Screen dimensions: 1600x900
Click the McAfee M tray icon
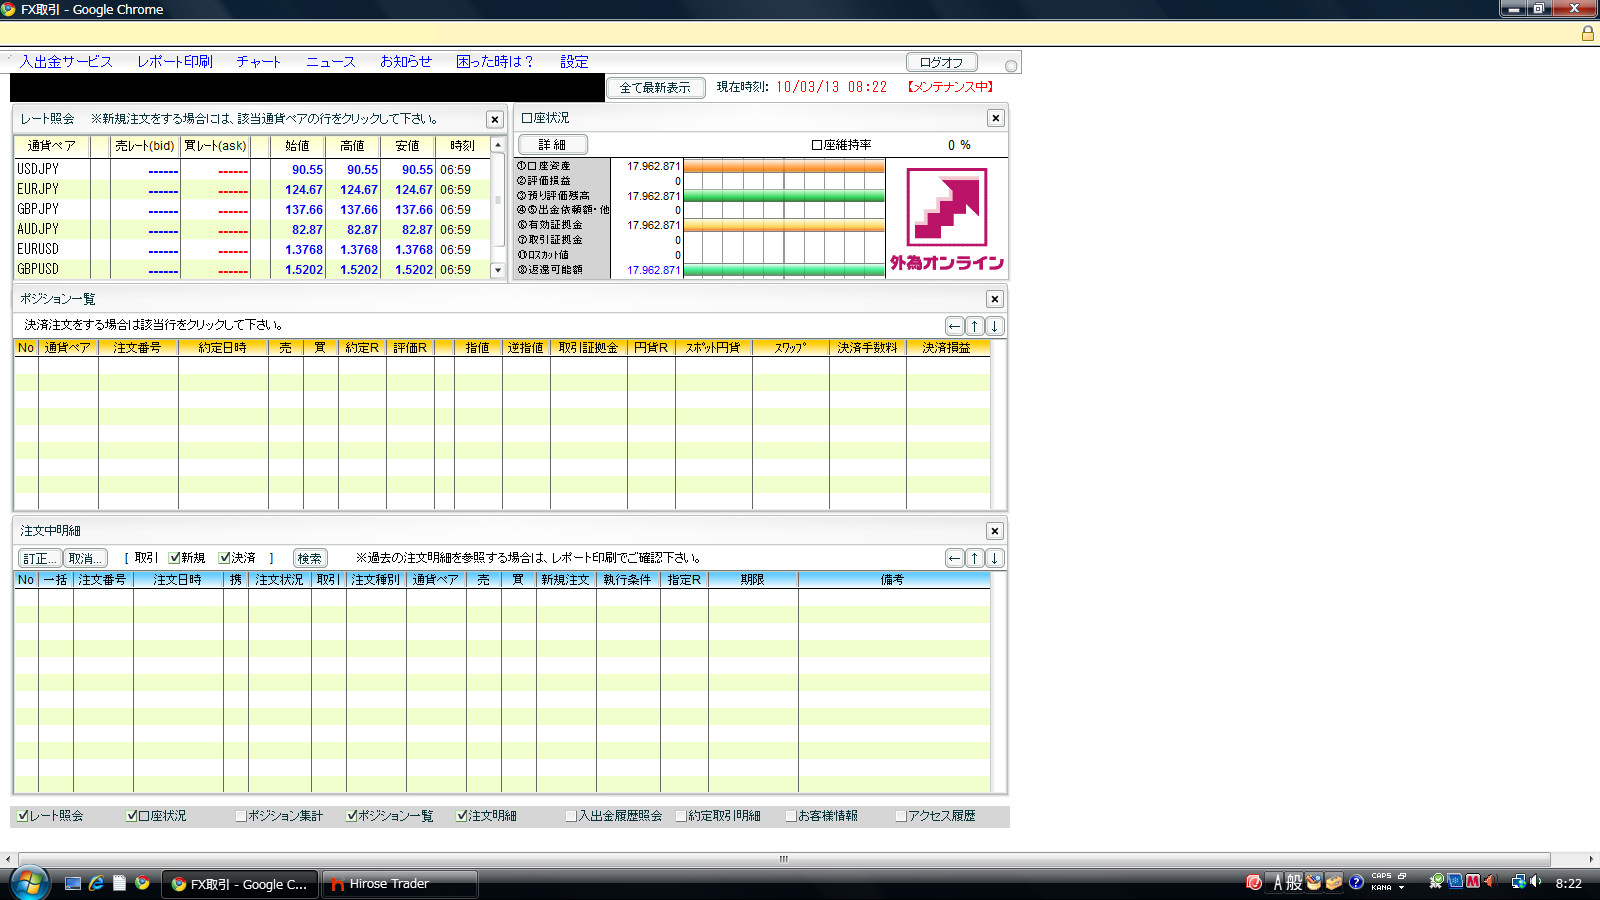pyautogui.click(x=1473, y=881)
